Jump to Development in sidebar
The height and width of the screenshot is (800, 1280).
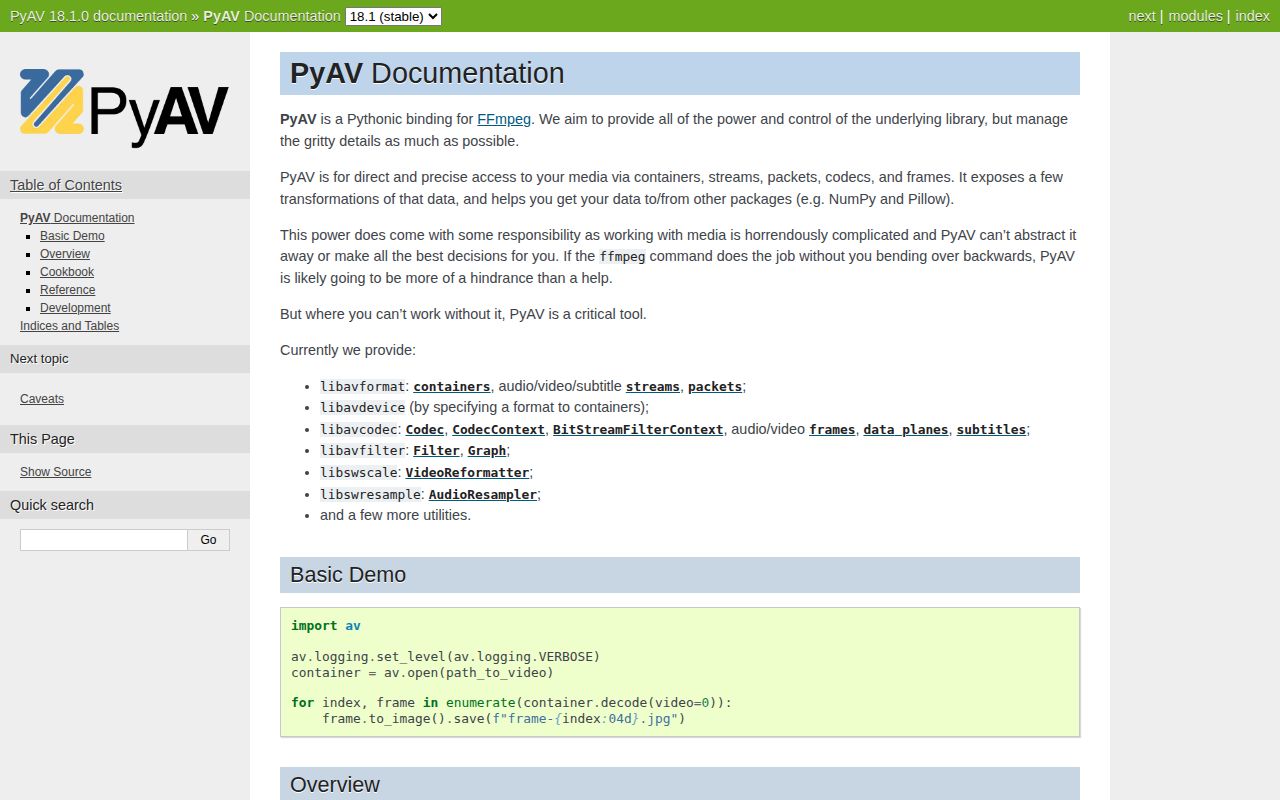(75, 308)
